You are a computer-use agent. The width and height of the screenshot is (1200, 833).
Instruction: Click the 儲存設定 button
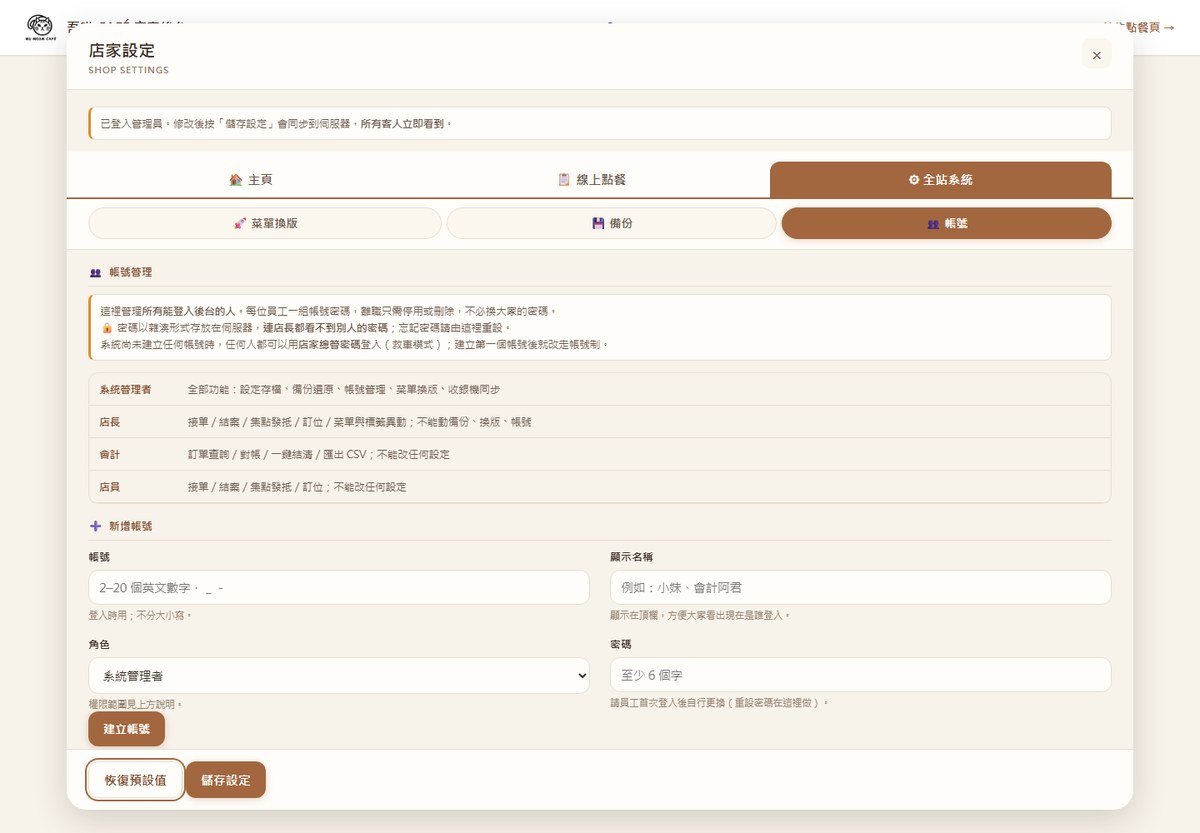point(225,780)
